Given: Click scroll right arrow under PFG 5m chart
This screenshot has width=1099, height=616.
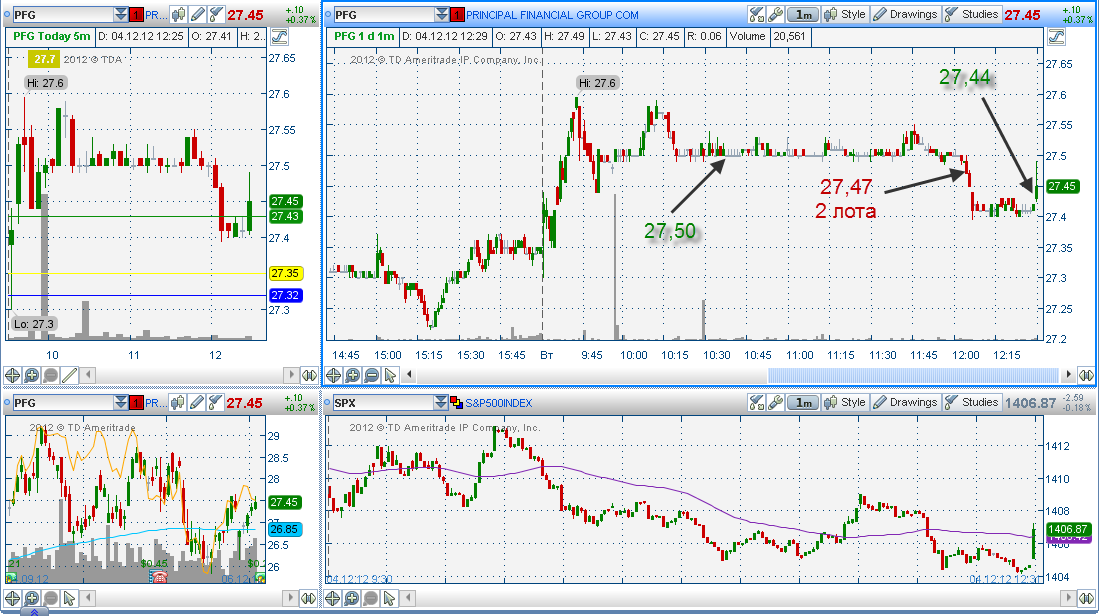Looking at the screenshot, I should point(291,375).
